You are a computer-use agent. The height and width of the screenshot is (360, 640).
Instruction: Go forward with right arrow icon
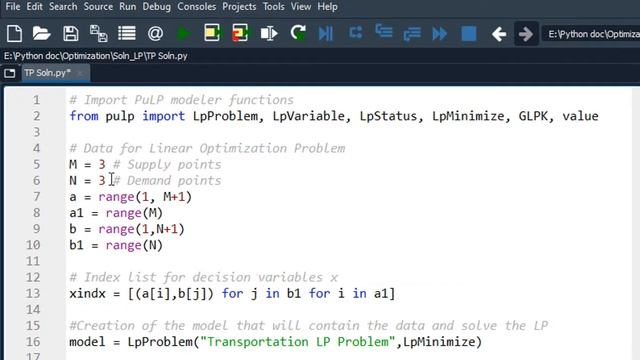pos(526,34)
